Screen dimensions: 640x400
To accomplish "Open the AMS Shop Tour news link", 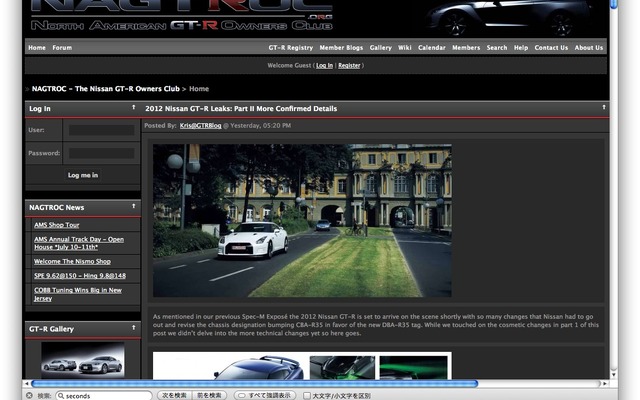I will [x=57, y=225].
